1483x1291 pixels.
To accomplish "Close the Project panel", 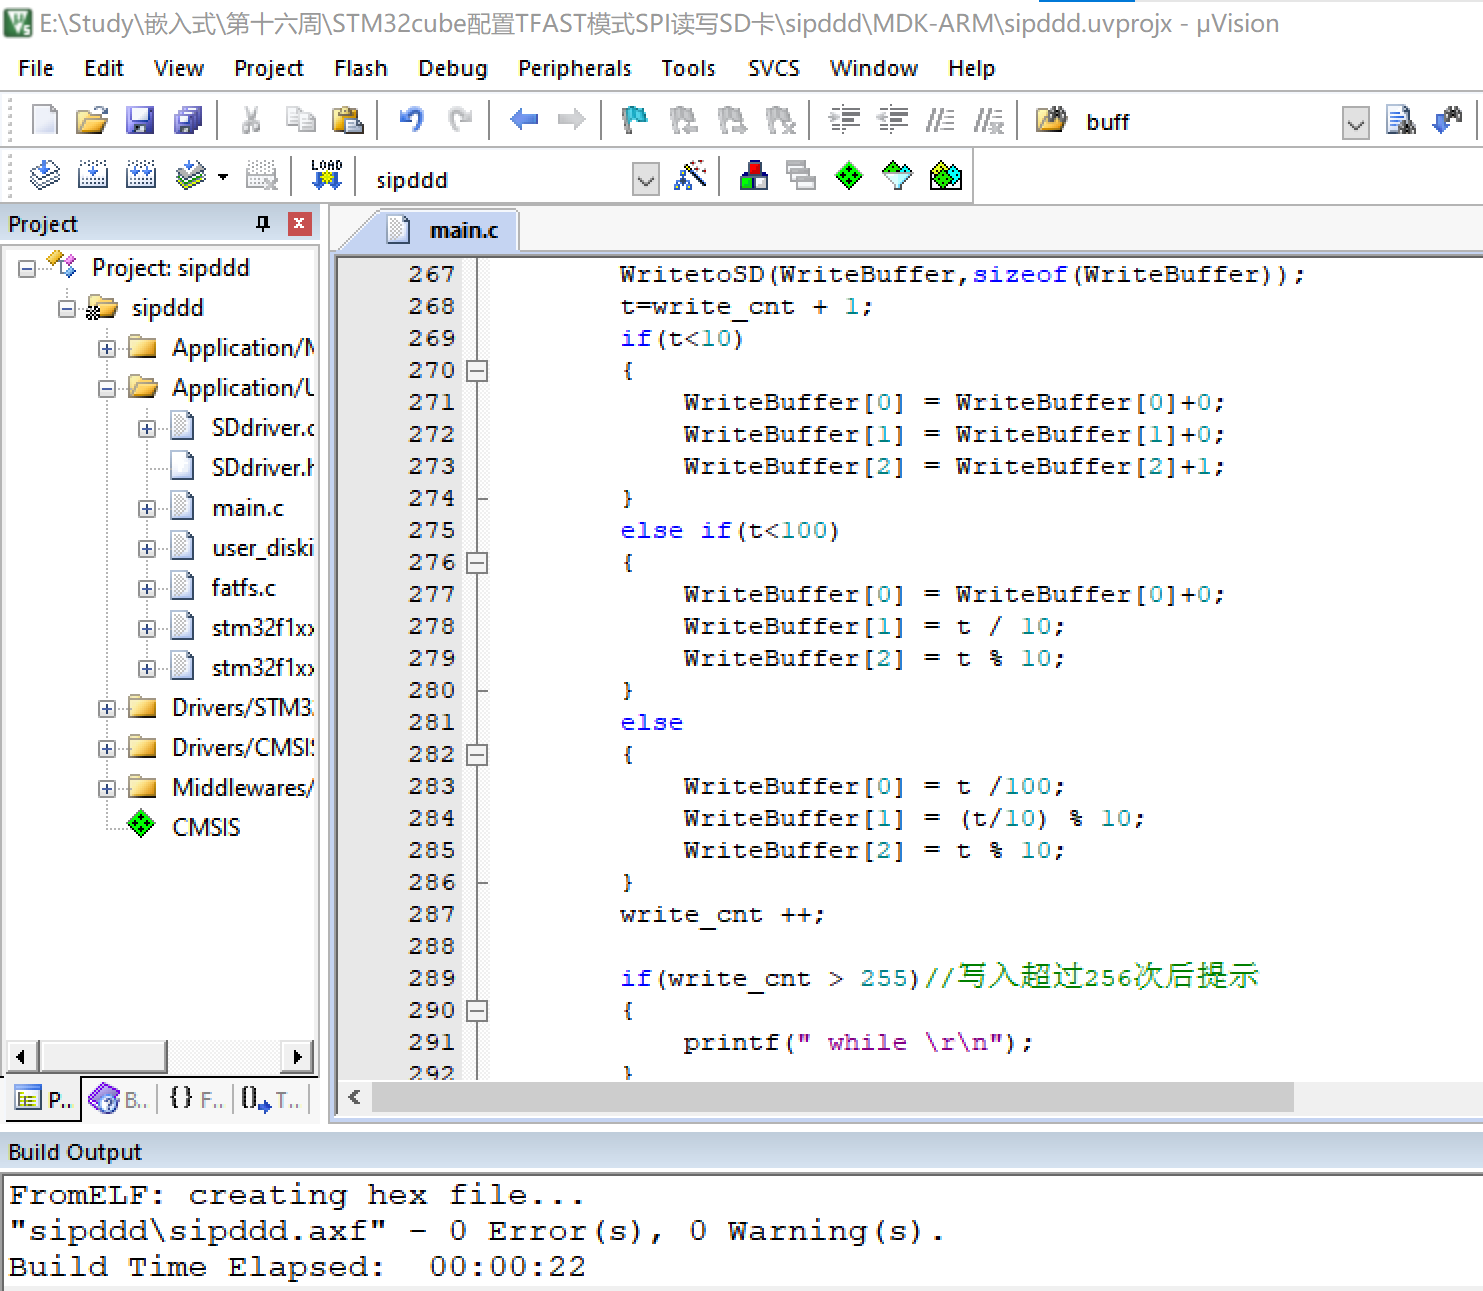I will [299, 223].
